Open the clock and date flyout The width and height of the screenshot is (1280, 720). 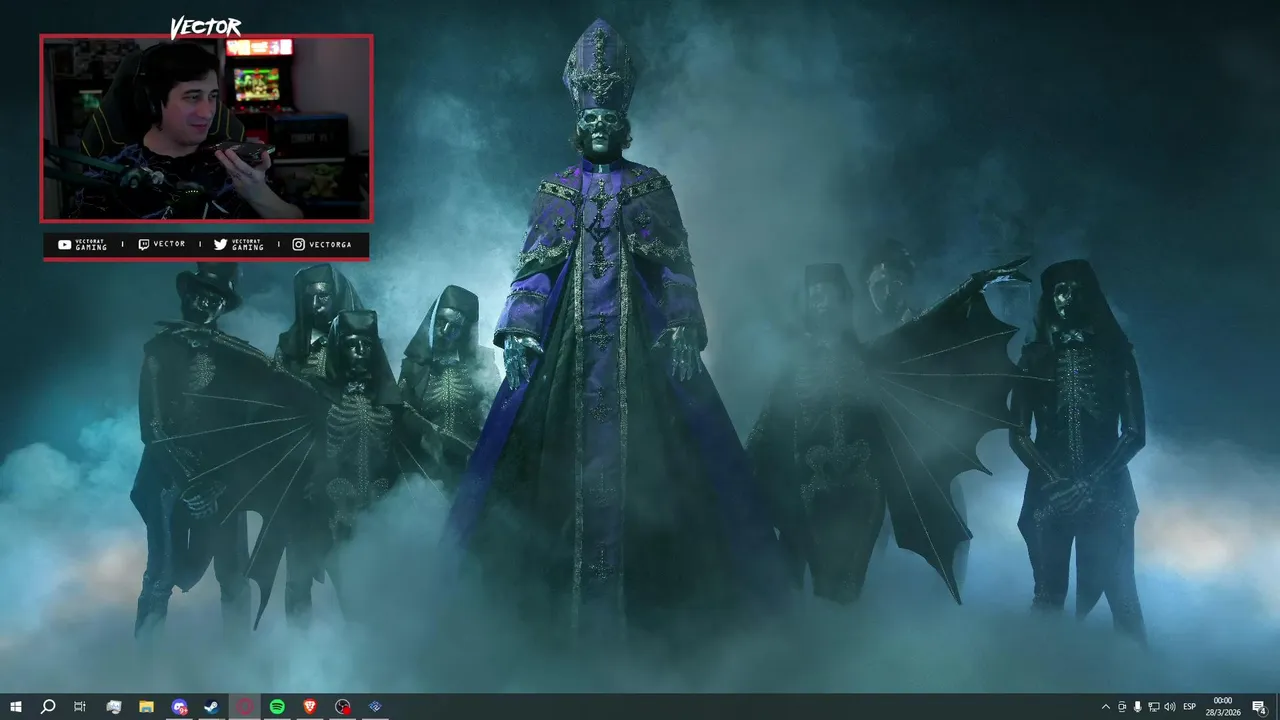(1224, 707)
